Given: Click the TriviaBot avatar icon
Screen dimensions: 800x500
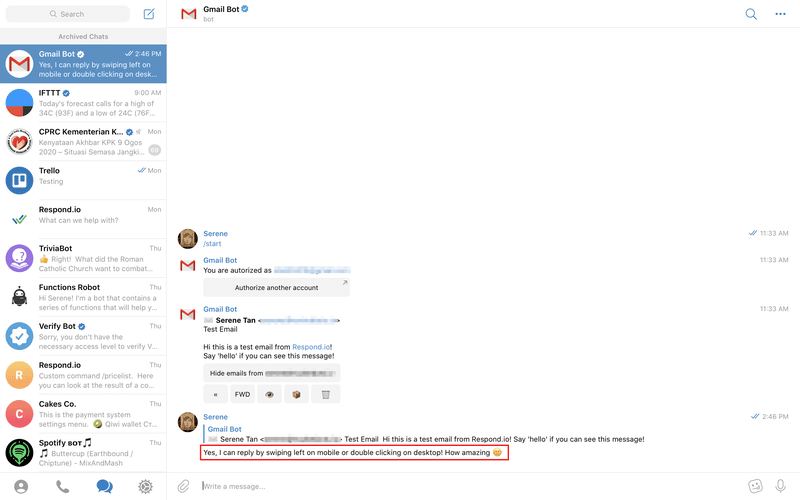Looking at the screenshot, I should click(19, 258).
